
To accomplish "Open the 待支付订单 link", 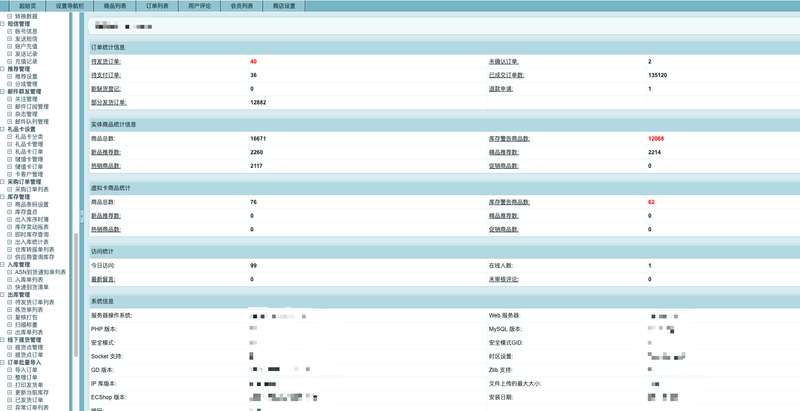I will (x=106, y=75).
